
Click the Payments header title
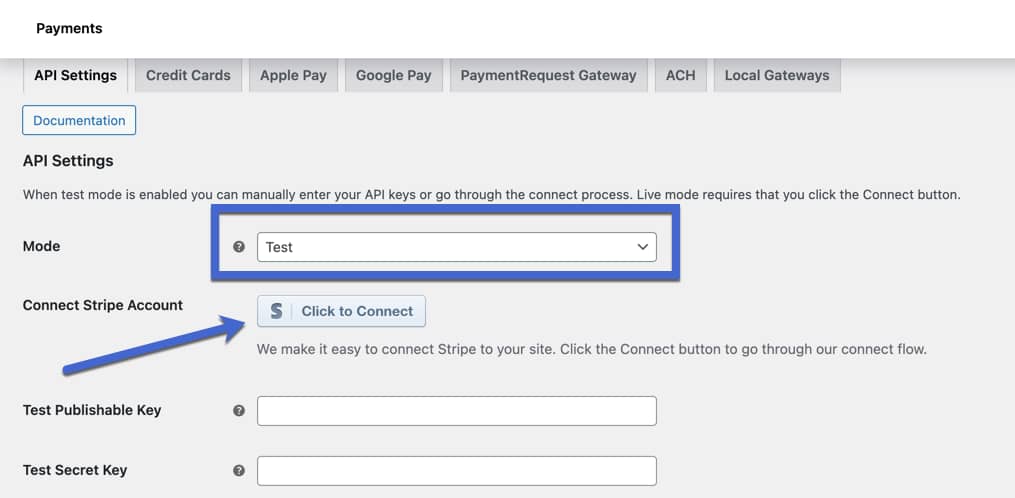coord(69,28)
